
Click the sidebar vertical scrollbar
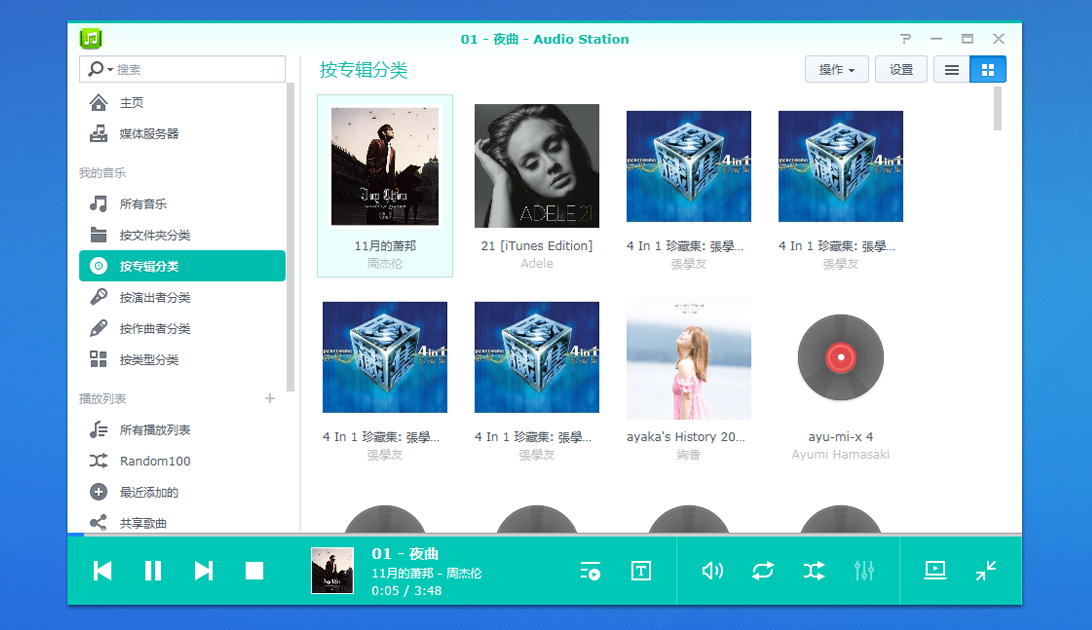click(x=291, y=237)
